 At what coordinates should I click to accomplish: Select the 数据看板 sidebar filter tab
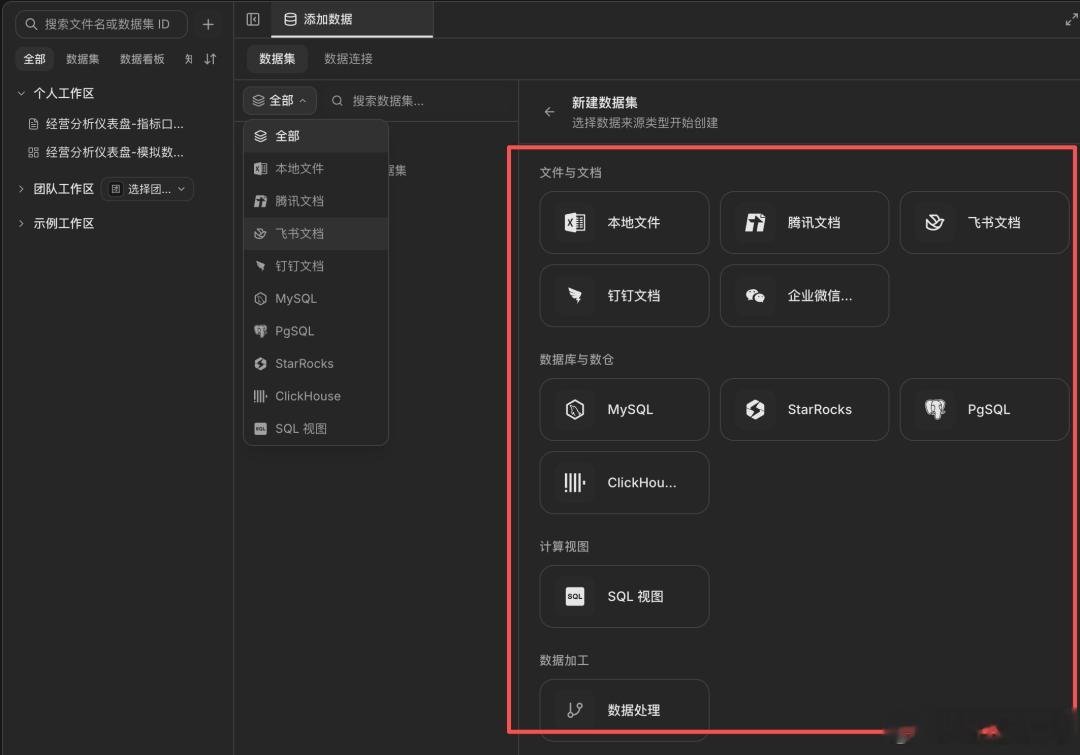(x=142, y=59)
